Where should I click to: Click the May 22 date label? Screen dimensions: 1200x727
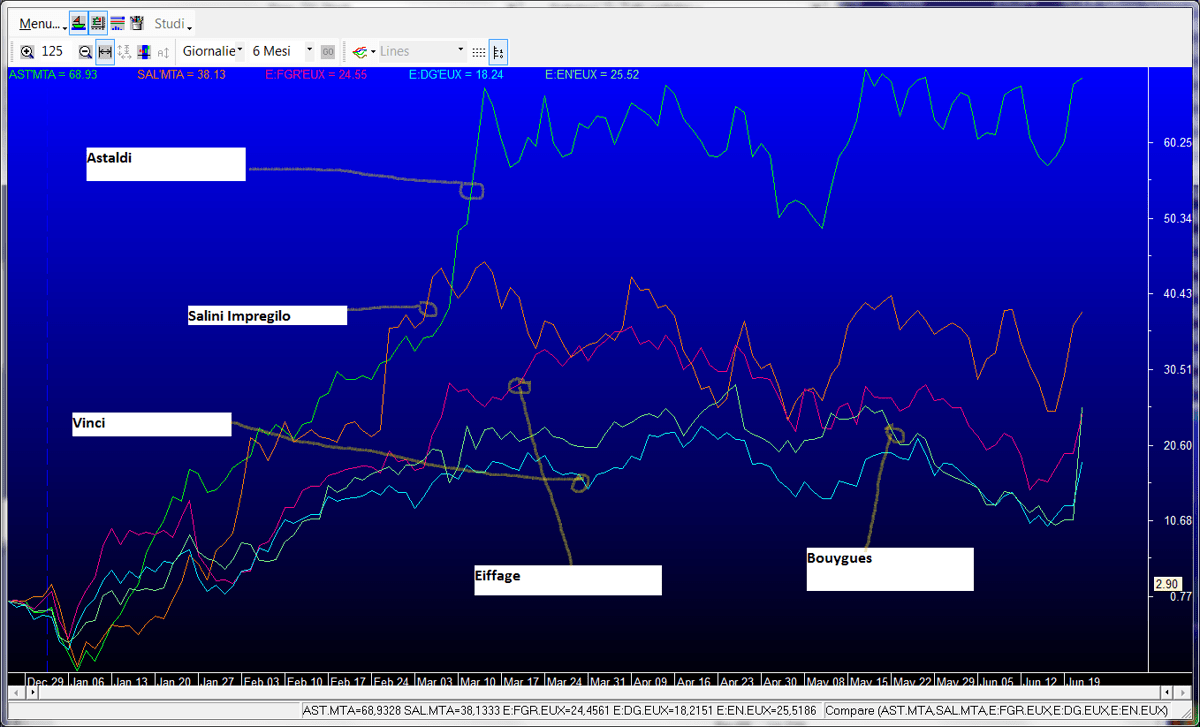tap(913, 681)
